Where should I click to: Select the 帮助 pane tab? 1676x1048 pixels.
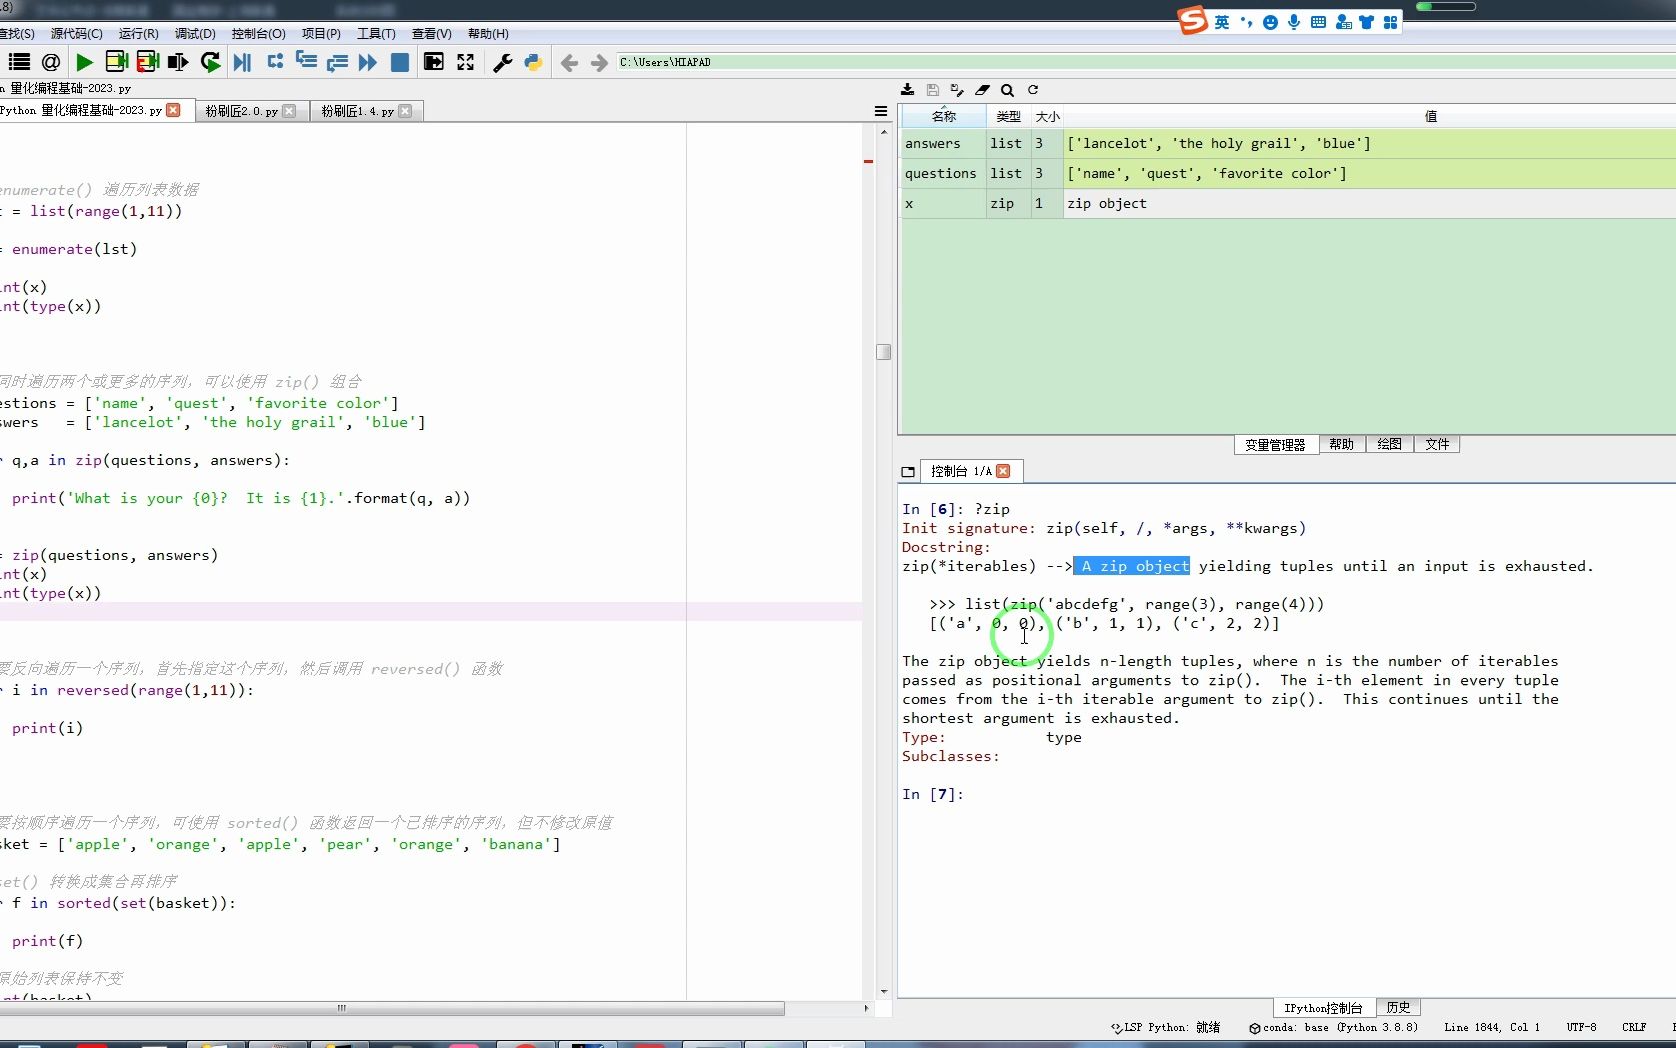[1341, 445]
